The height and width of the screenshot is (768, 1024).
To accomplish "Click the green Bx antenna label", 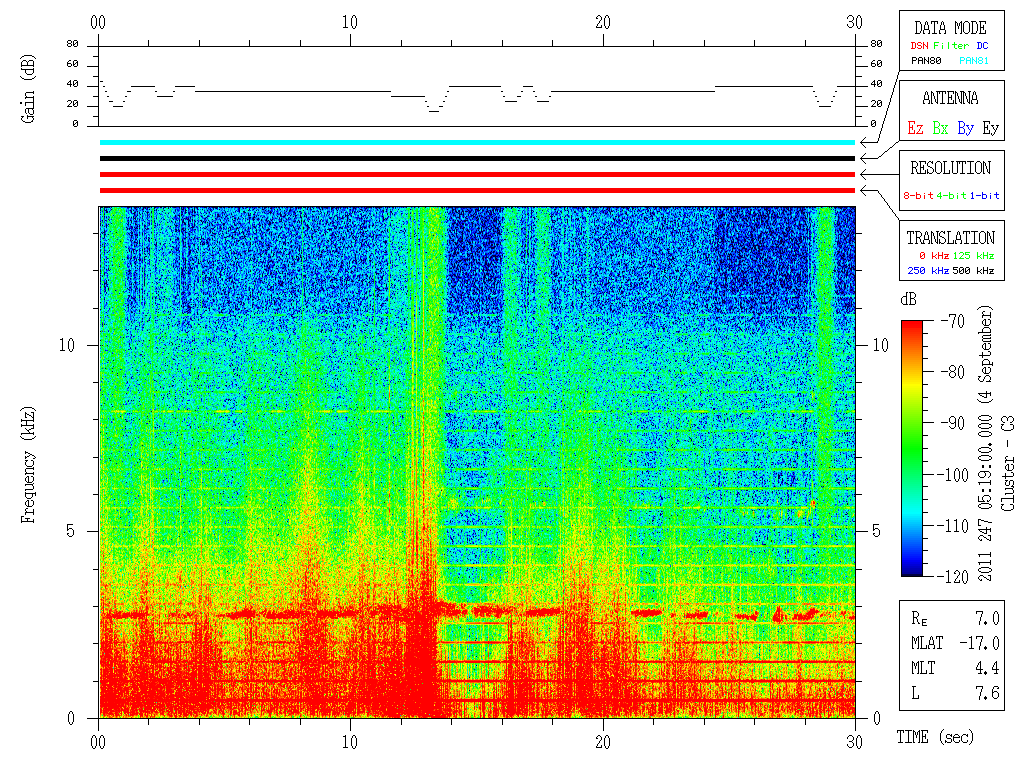I will pos(940,128).
